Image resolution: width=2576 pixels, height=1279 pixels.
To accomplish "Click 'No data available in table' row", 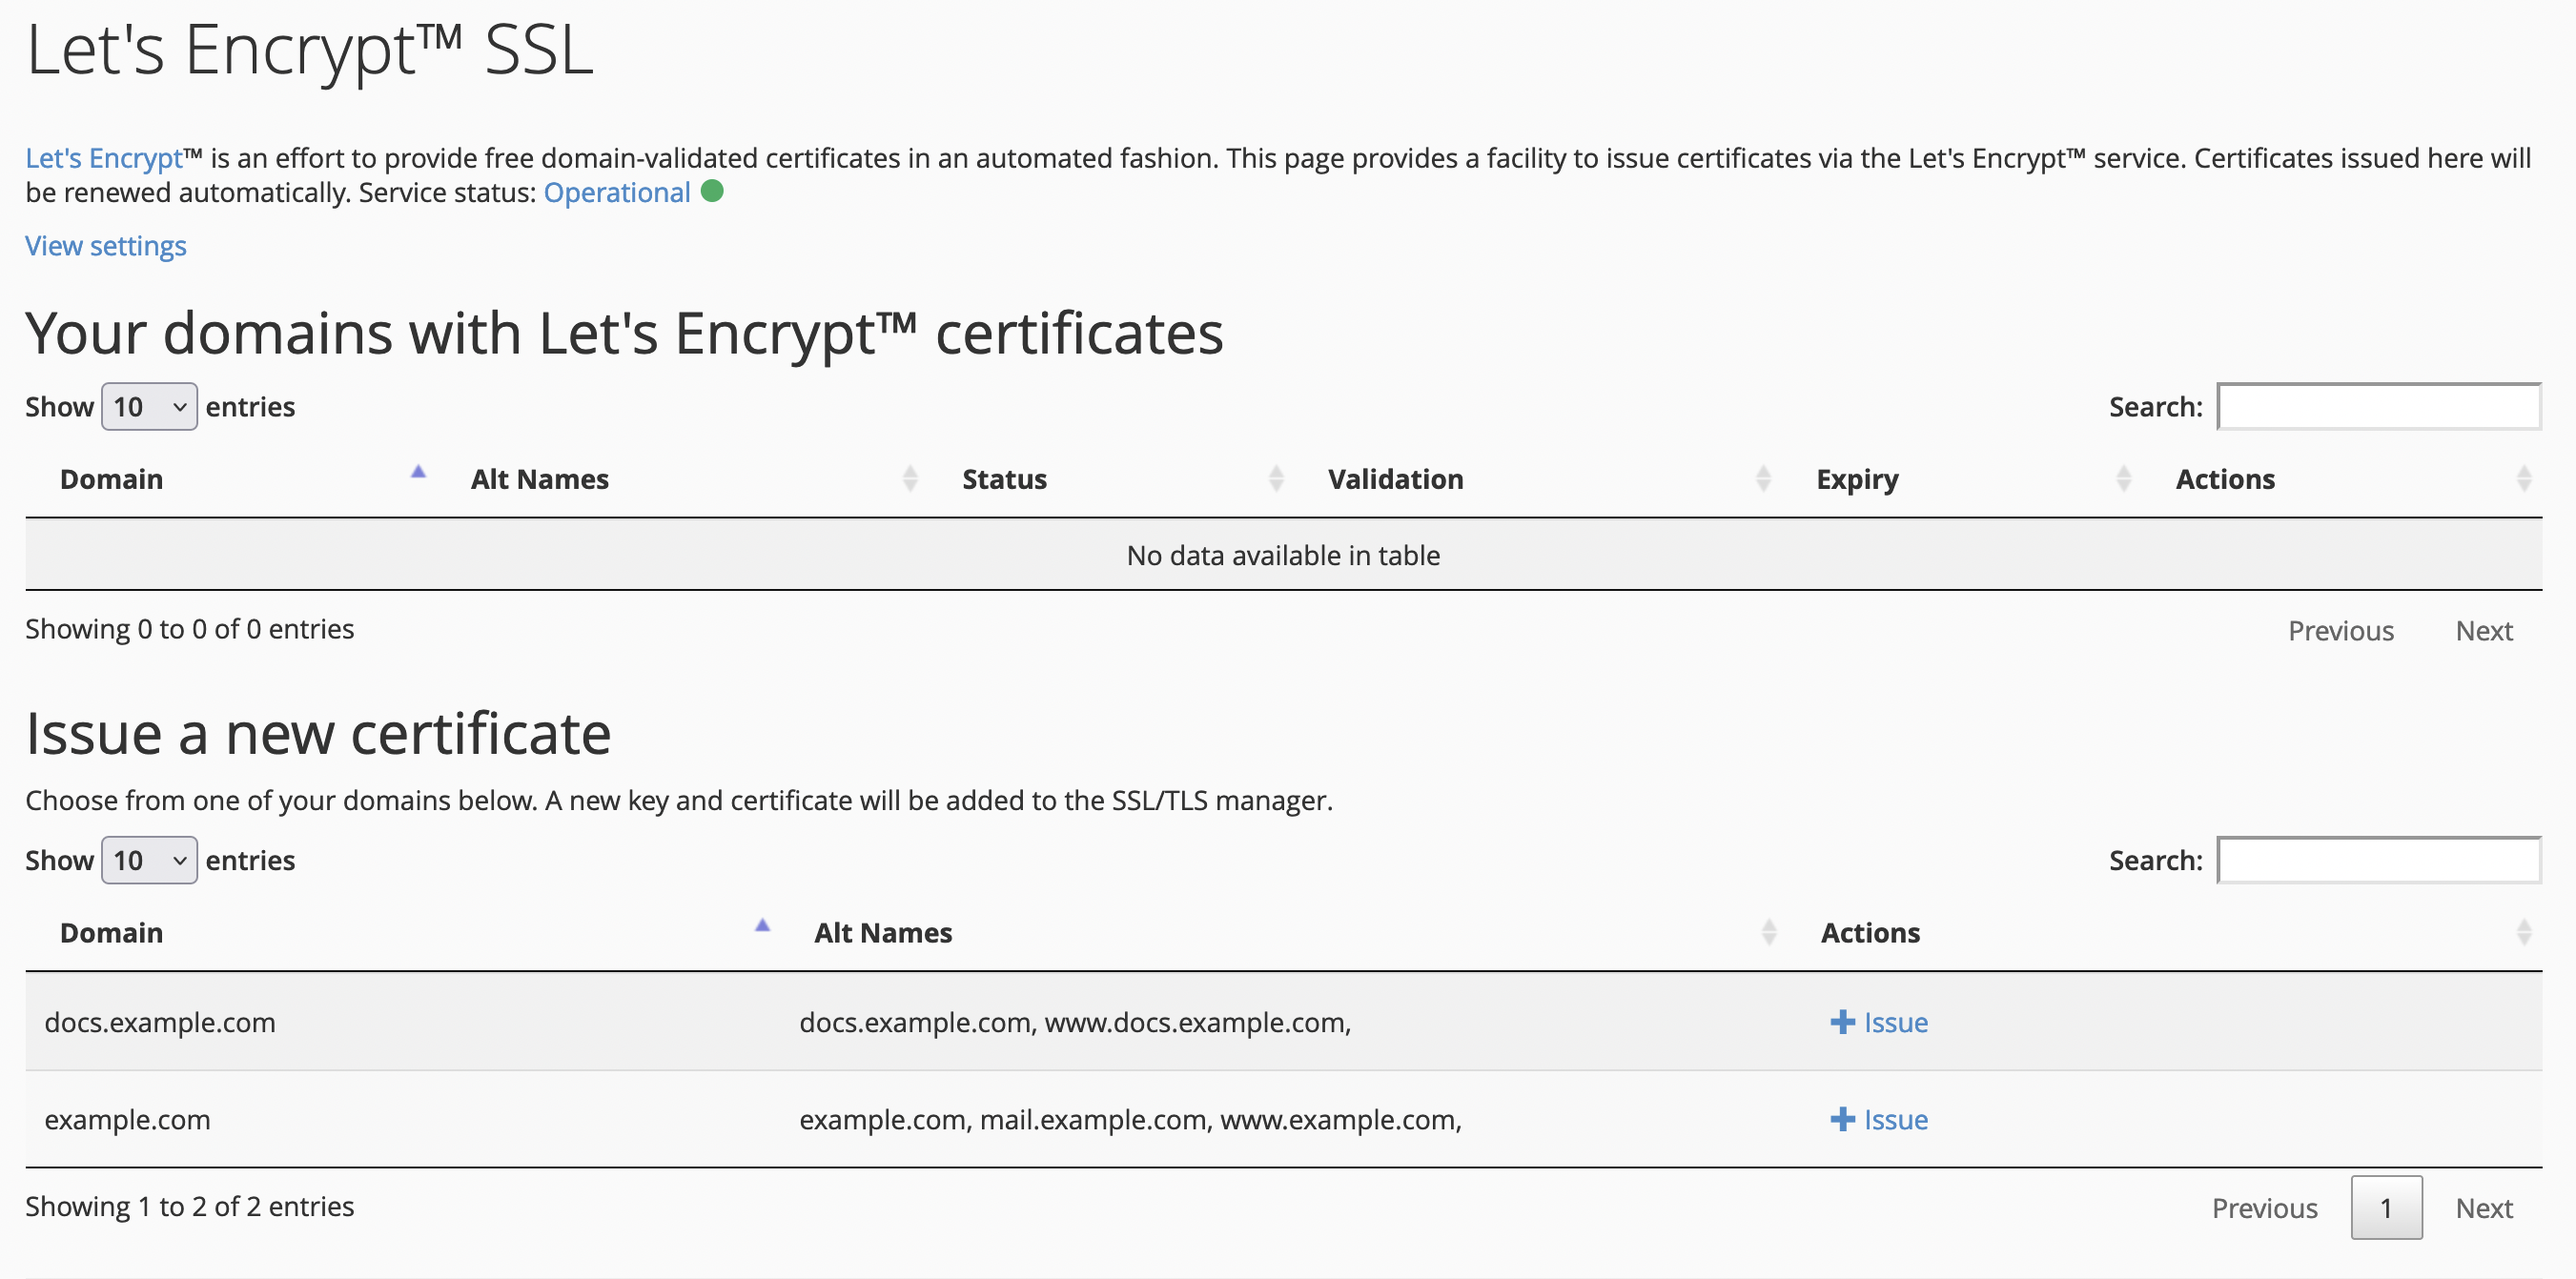I will pos(1283,555).
